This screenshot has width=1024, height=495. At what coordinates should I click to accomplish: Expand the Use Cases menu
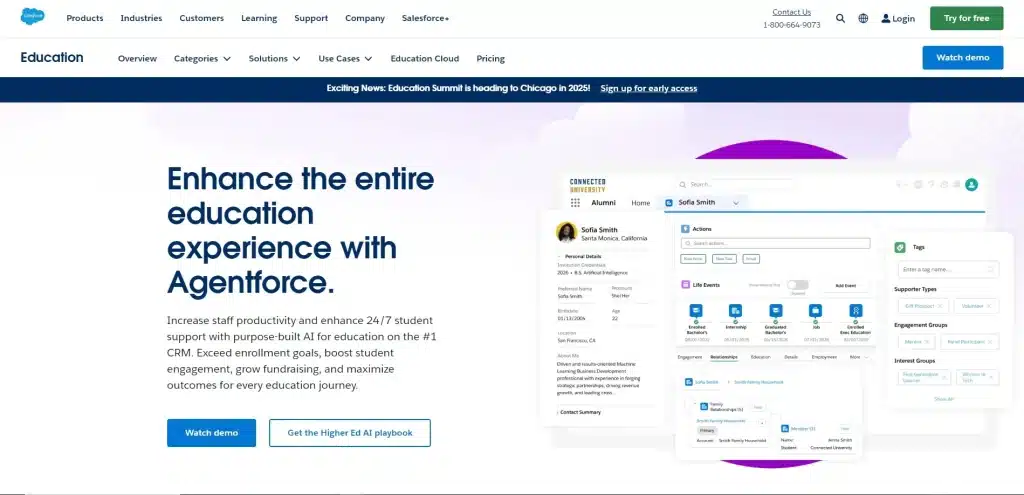click(345, 59)
